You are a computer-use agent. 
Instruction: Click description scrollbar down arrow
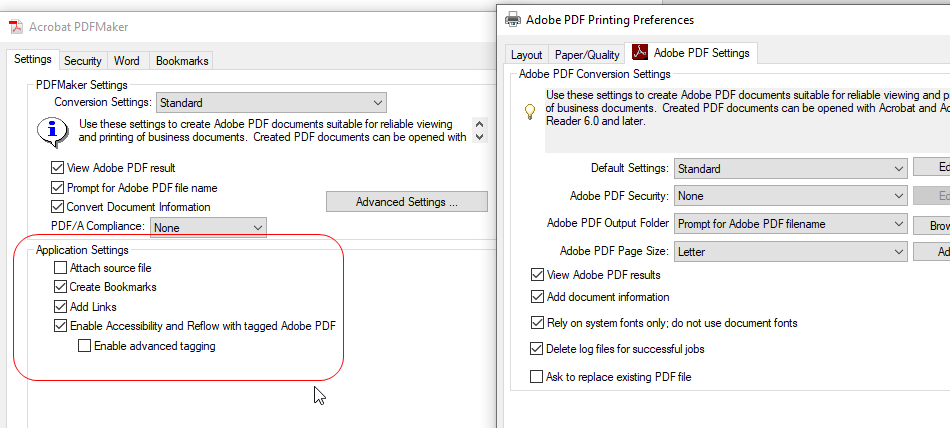(480, 137)
